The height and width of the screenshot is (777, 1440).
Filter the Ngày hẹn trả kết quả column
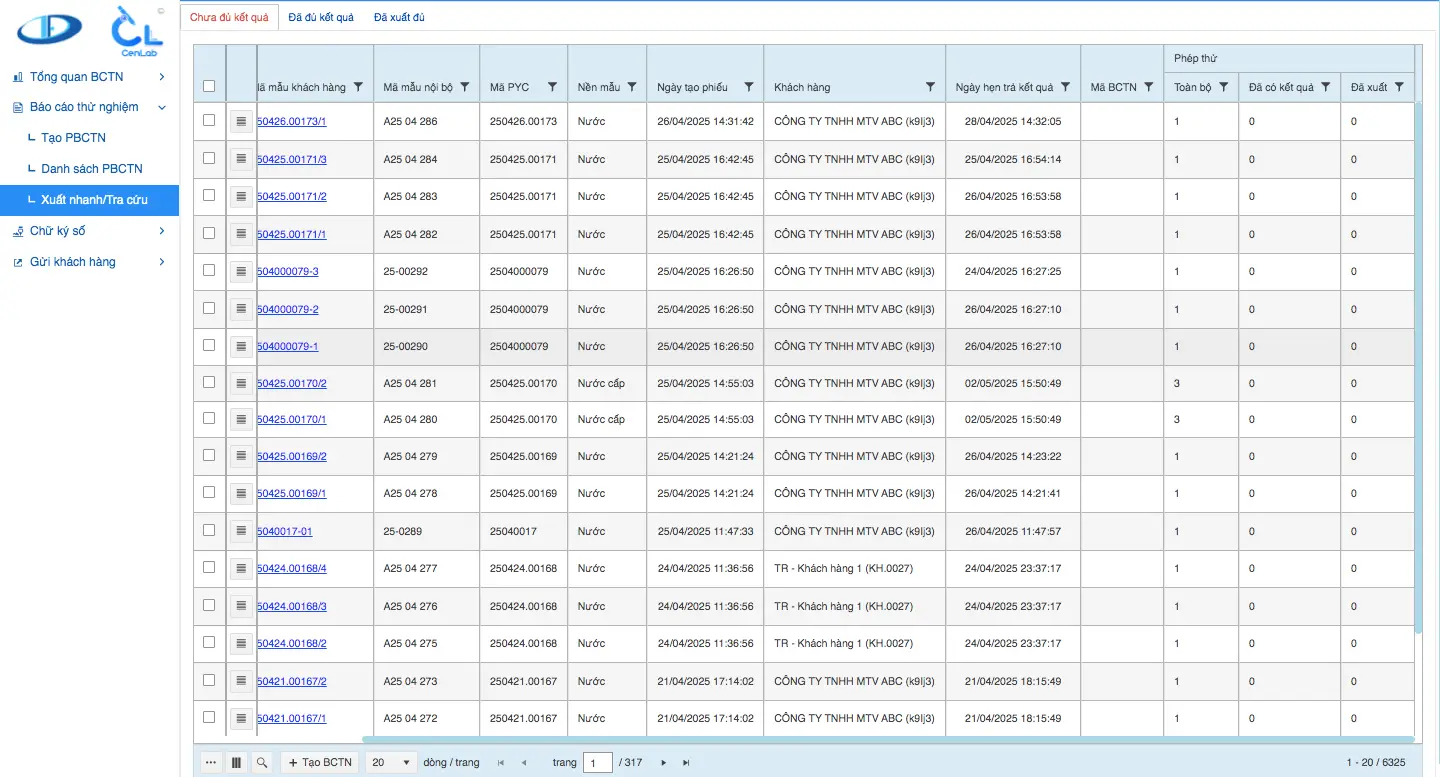click(1066, 87)
